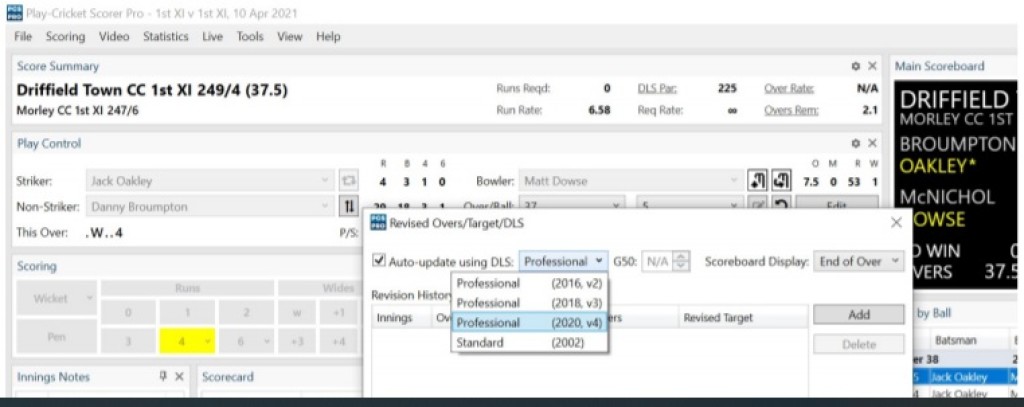Open the Live menu
The height and width of the screenshot is (407, 1024).
(x=212, y=37)
